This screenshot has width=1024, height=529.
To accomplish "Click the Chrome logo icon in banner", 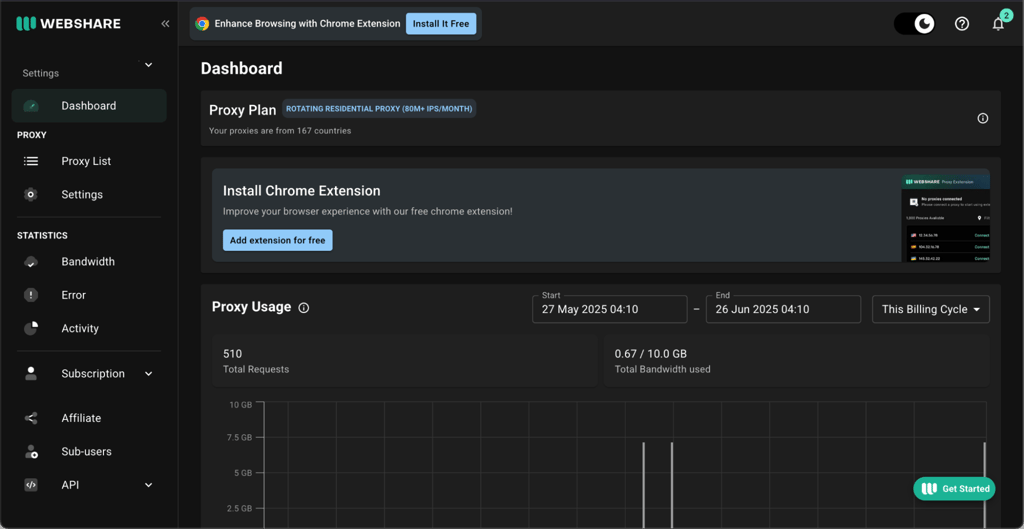I will click(x=202, y=24).
